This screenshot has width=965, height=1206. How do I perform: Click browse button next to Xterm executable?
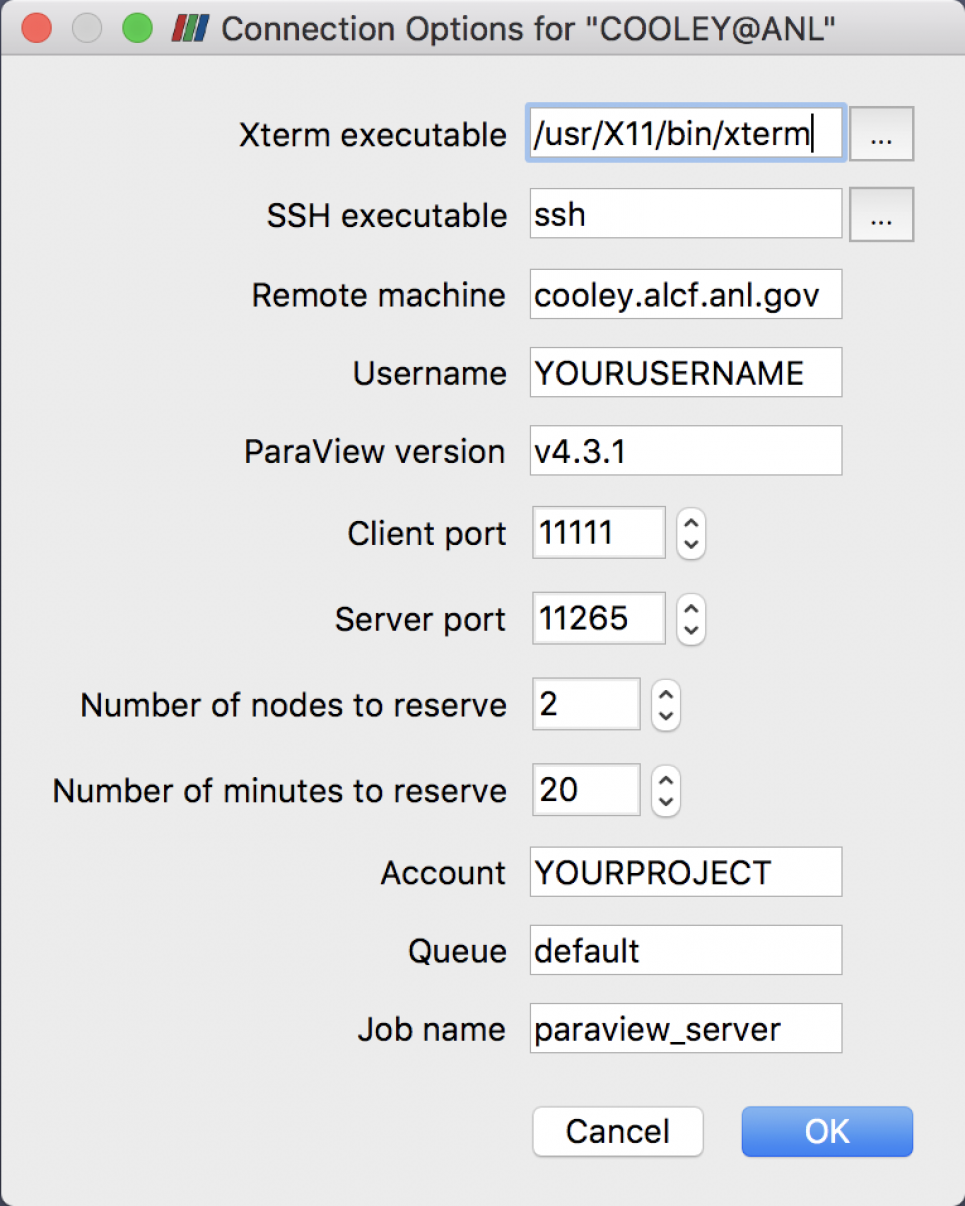[881, 135]
